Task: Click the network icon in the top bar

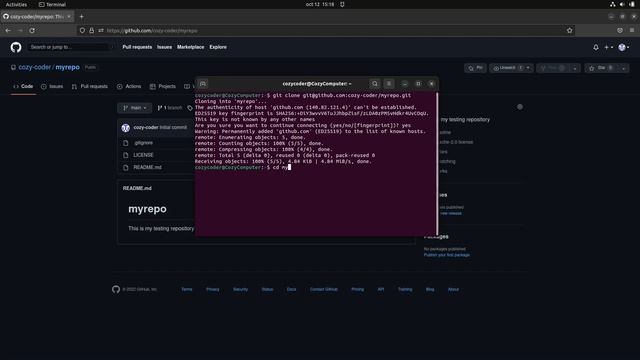Action: (613, 4)
